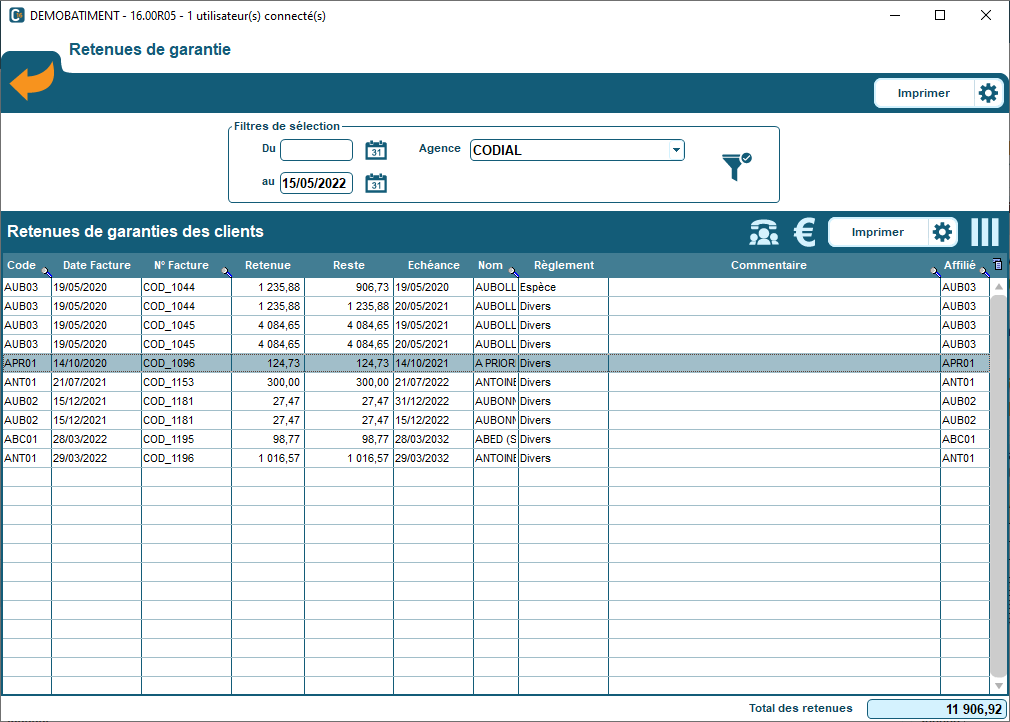Click échéance cell 31/12/2022
This screenshot has width=1010, height=722.
point(433,401)
